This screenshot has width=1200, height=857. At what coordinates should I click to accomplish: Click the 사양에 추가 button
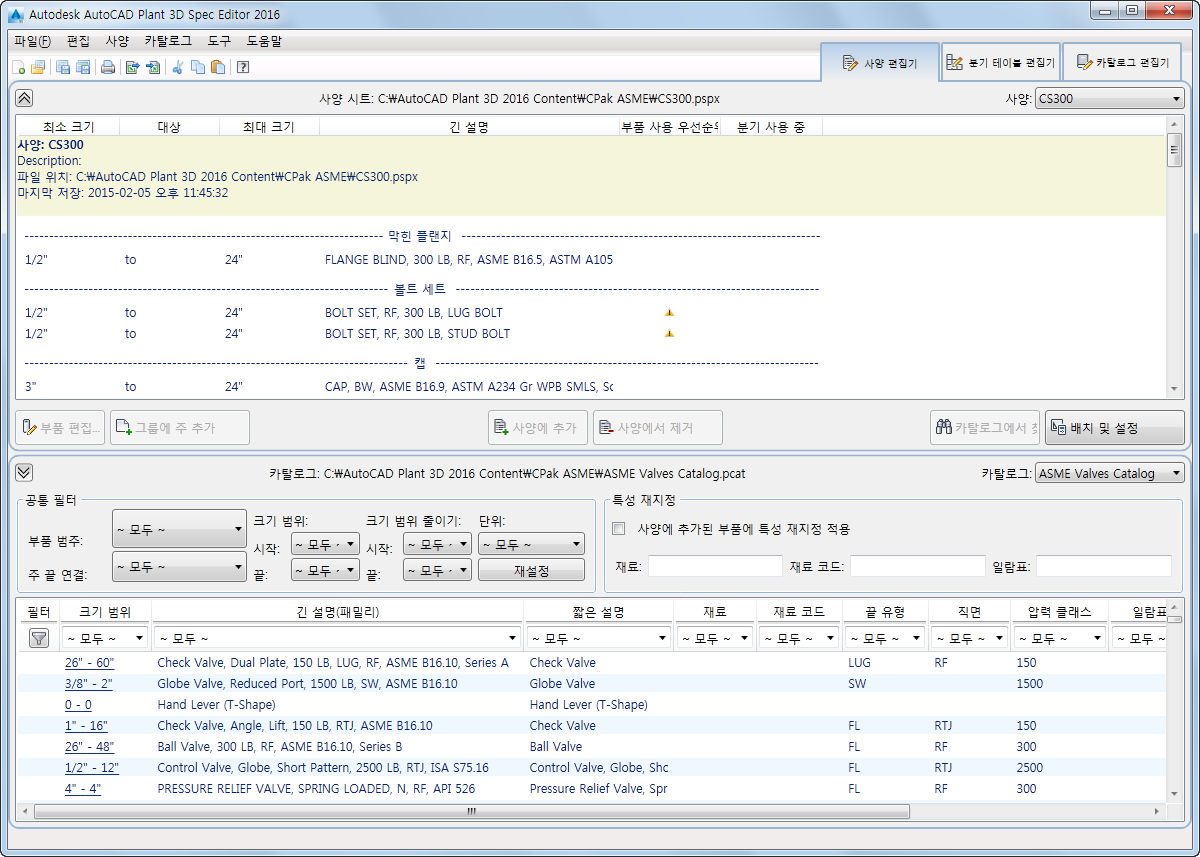click(x=538, y=428)
